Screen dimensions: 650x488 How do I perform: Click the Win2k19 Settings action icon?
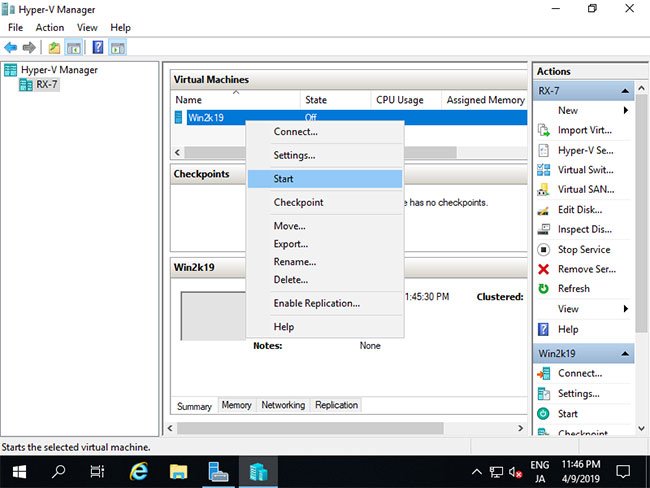click(543, 393)
